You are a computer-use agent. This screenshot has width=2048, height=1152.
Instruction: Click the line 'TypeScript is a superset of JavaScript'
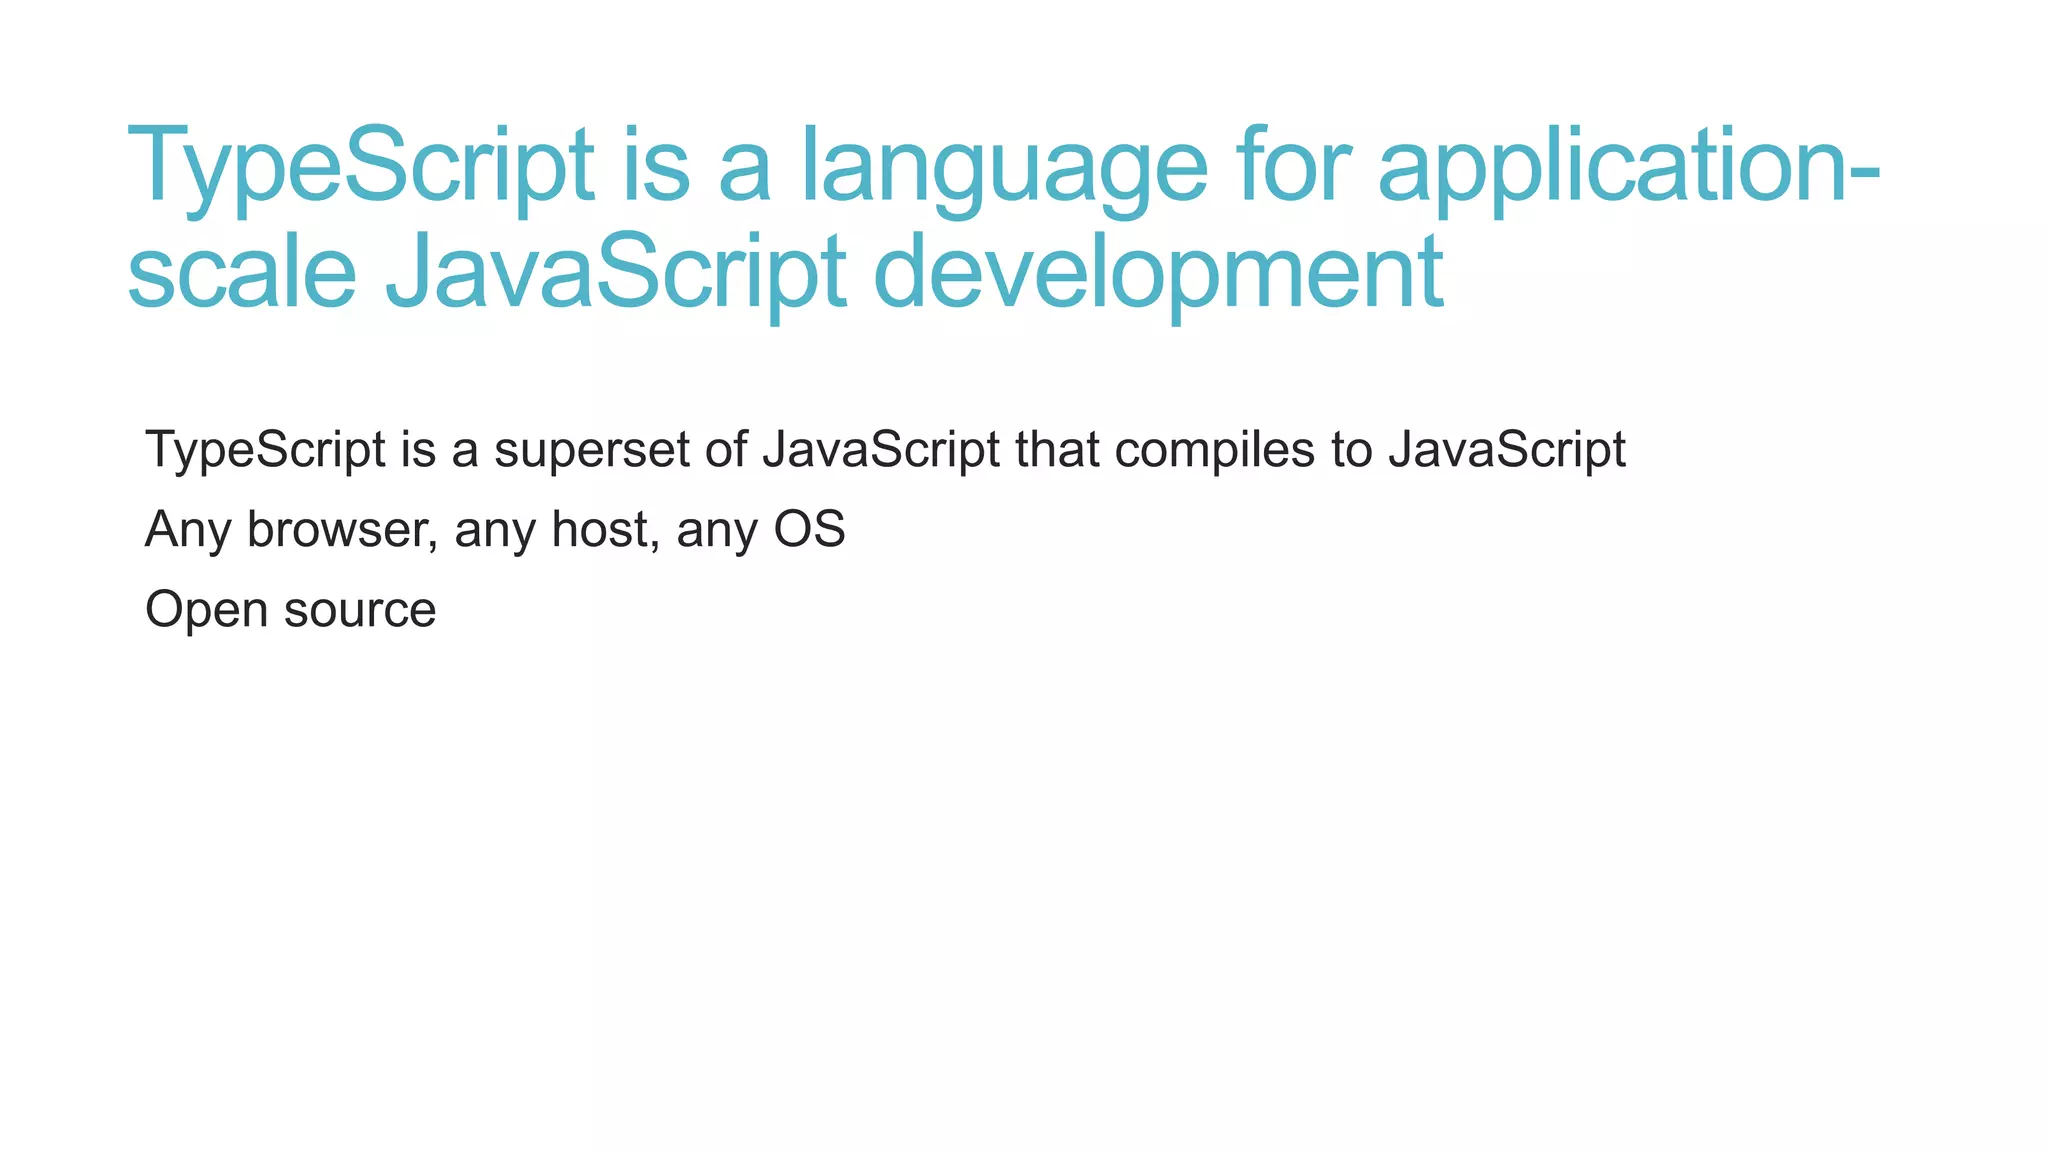pos(885,449)
